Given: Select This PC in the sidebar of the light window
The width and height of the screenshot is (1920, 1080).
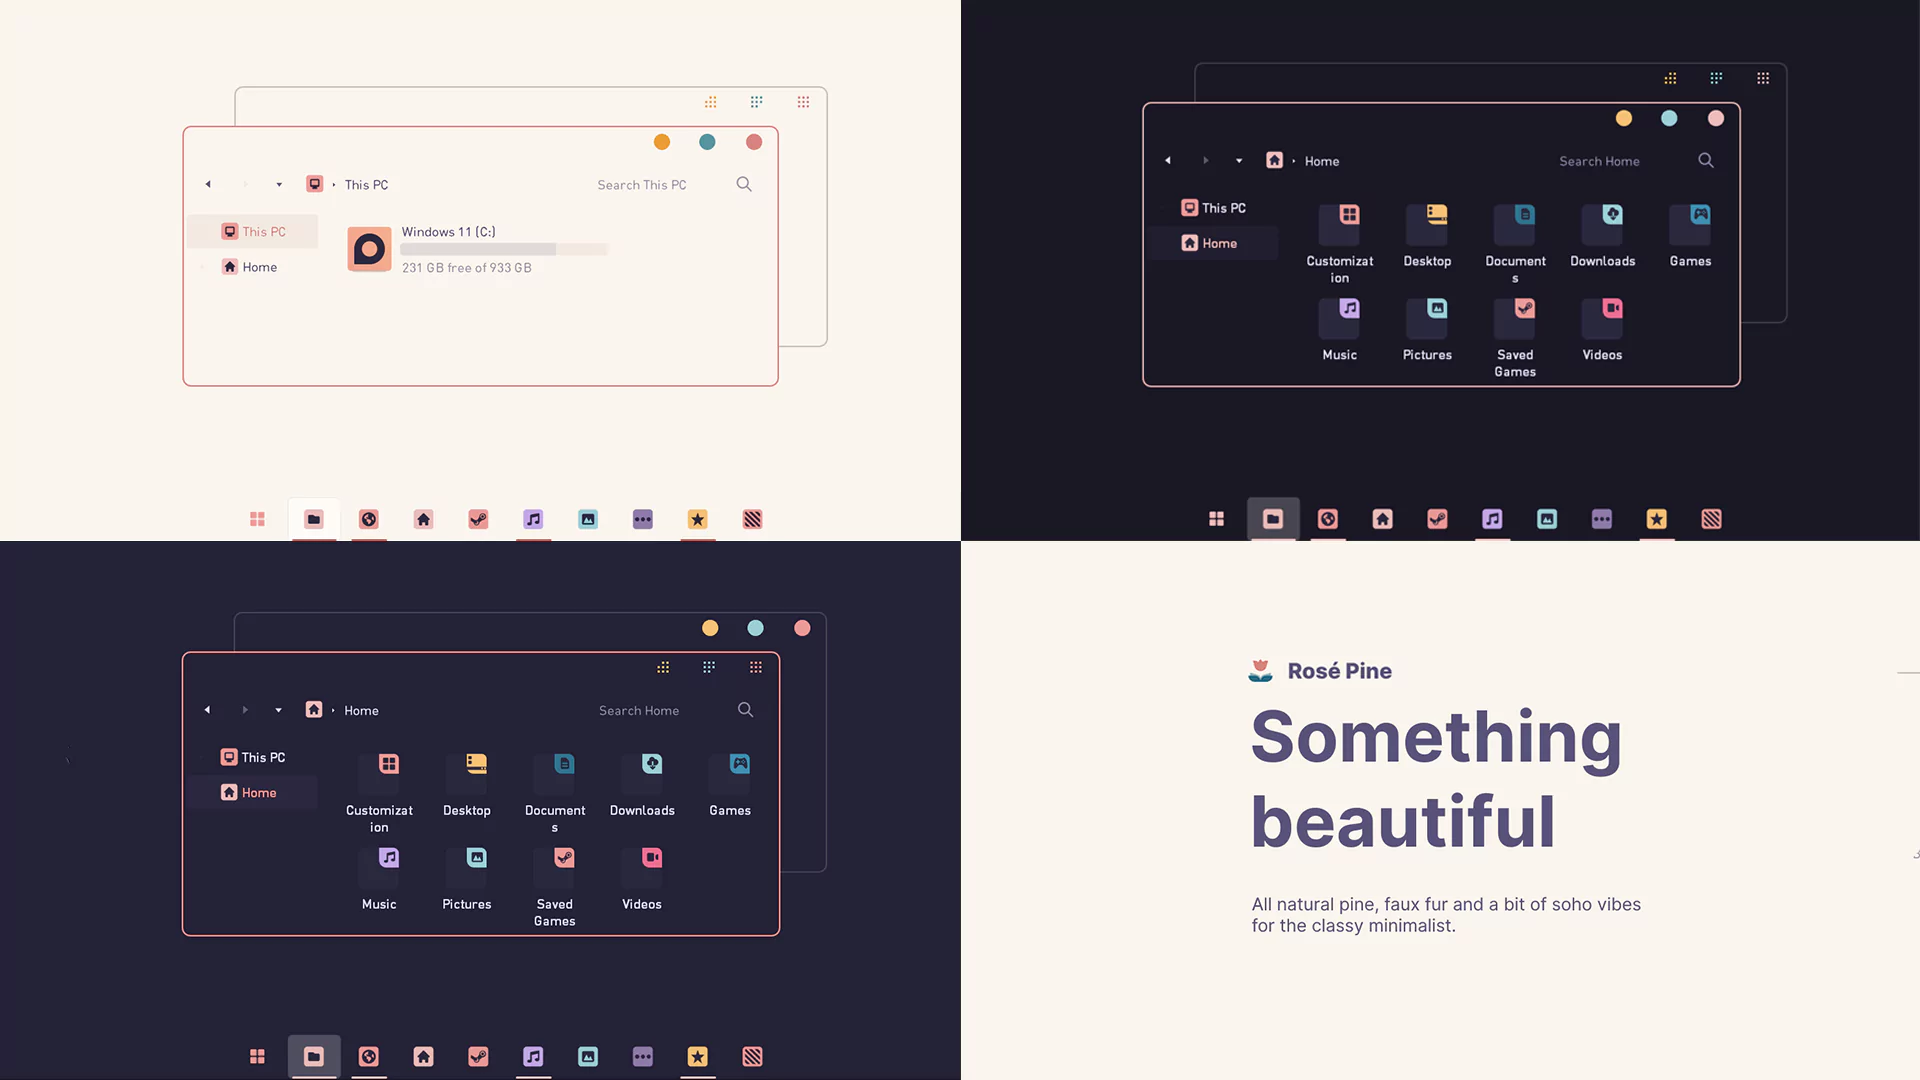Looking at the screenshot, I should tap(252, 231).
